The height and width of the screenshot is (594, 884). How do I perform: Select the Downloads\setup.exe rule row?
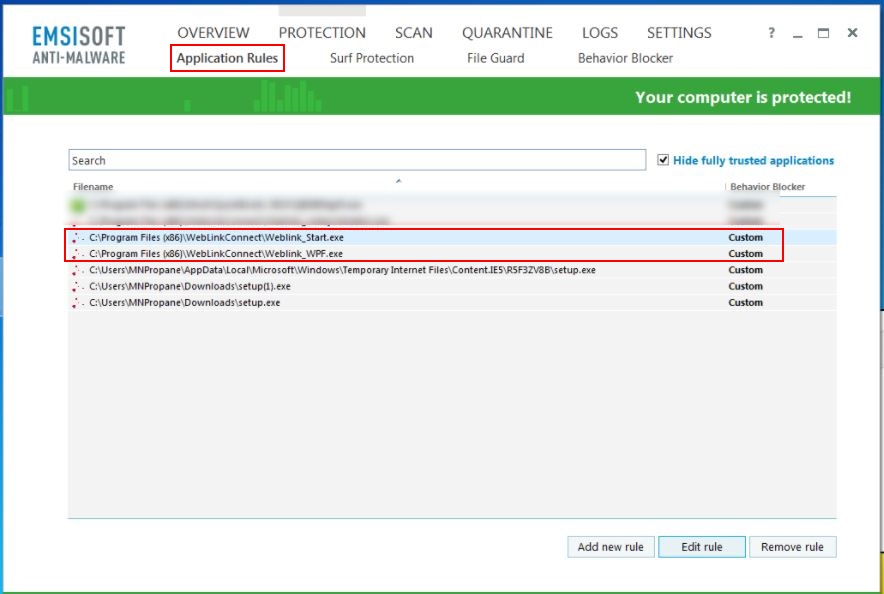452,303
